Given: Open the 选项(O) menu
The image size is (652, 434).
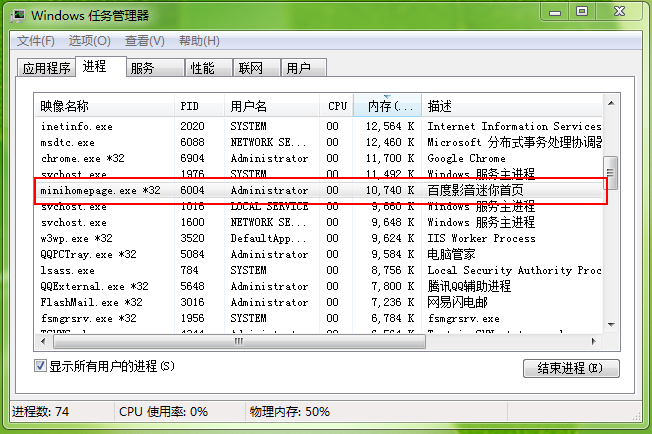Looking at the screenshot, I should 89,41.
